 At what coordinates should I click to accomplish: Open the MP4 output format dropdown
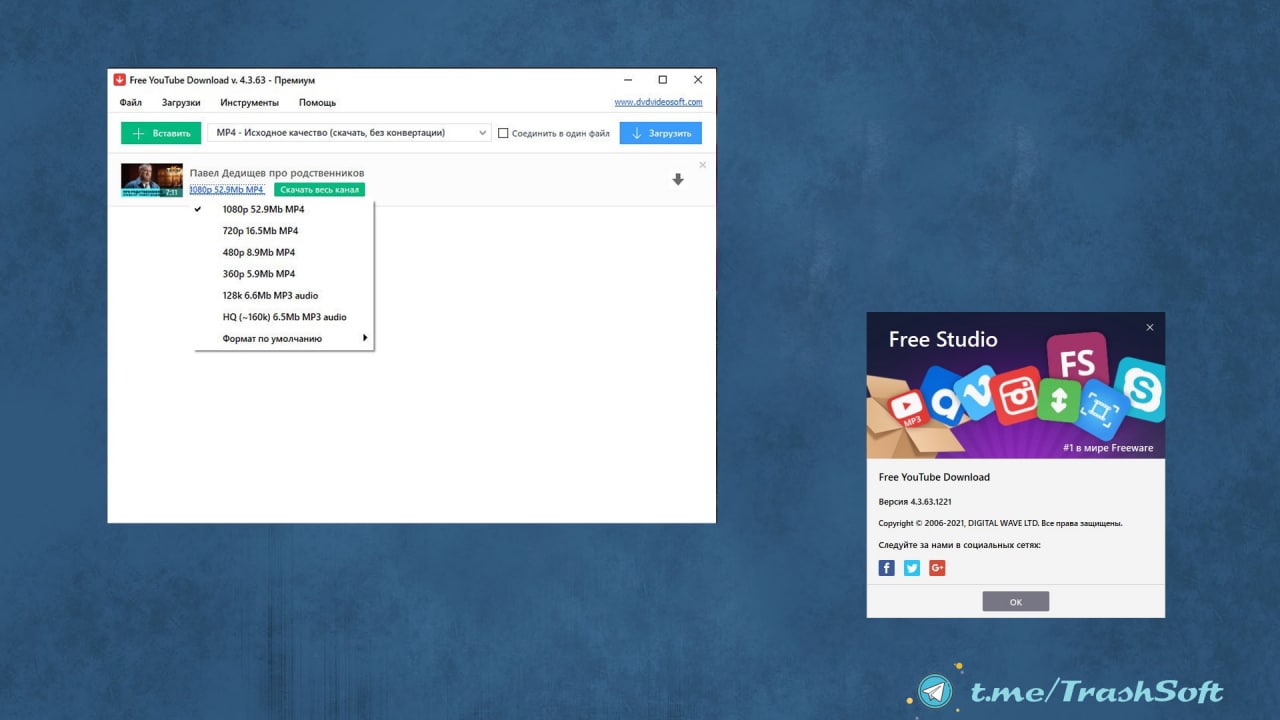tap(349, 133)
